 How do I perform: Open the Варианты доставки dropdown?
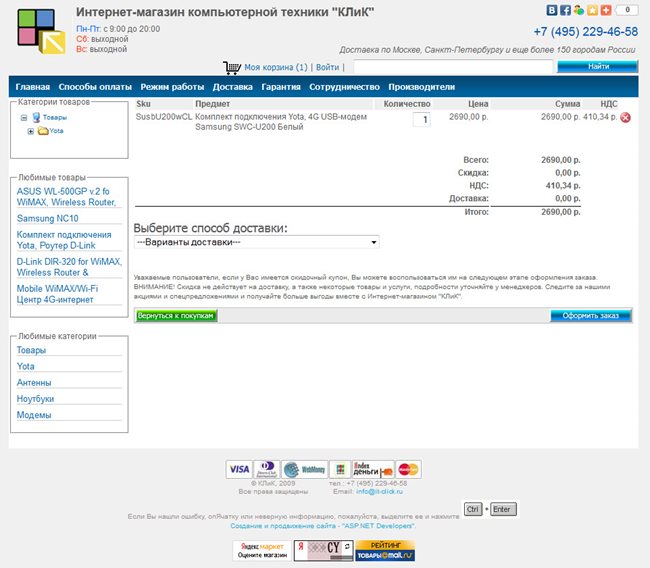(256, 242)
